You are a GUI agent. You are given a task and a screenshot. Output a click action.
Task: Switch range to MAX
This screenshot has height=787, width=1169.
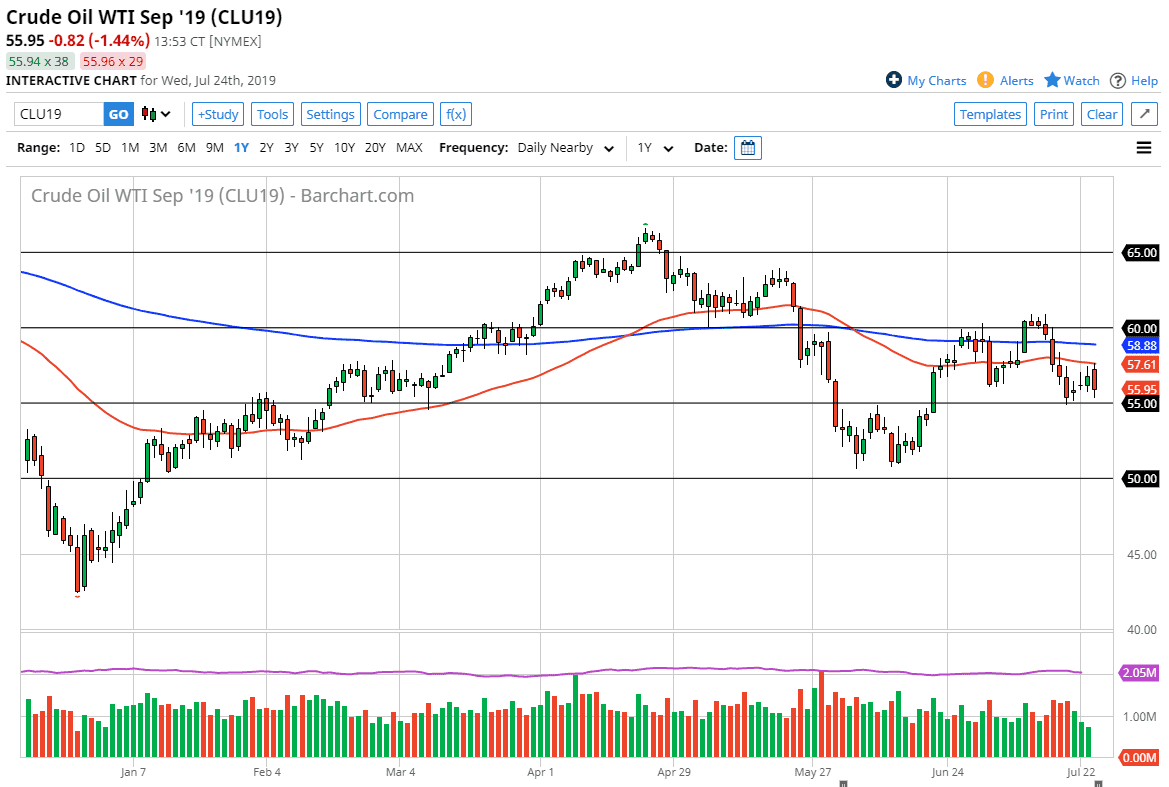409,147
